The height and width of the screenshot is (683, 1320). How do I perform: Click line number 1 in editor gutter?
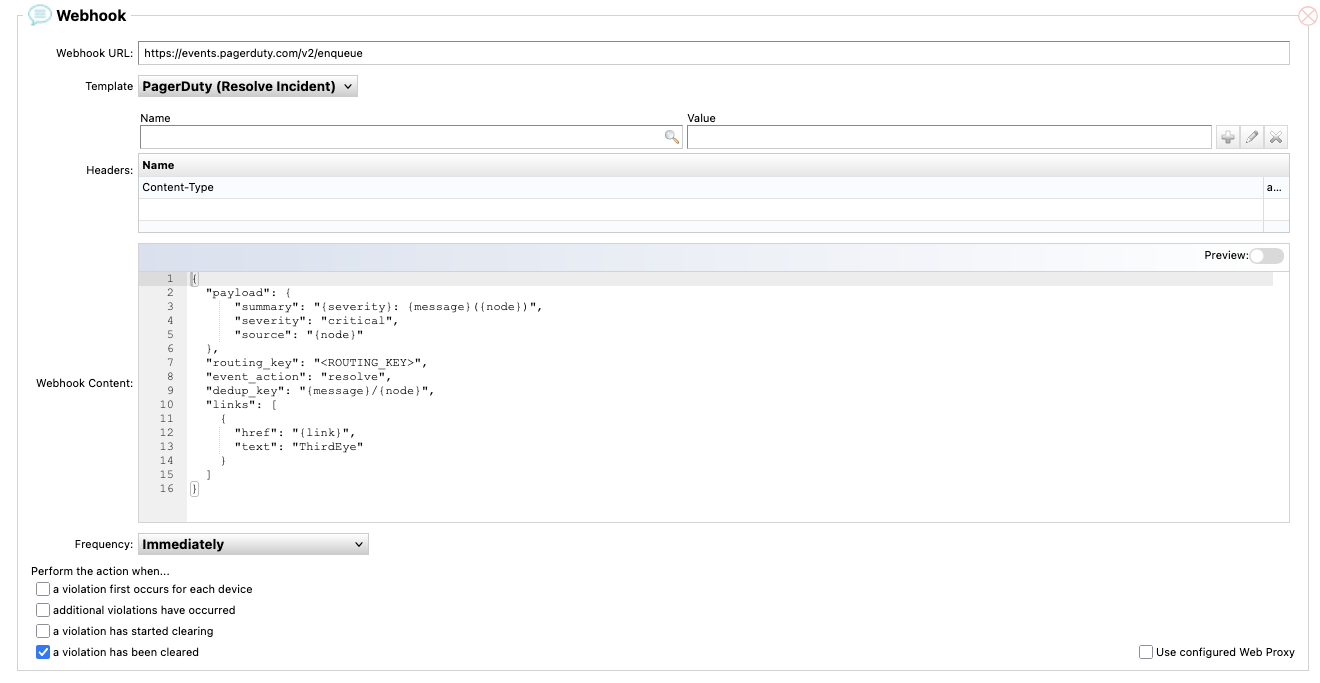click(x=170, y=278)
